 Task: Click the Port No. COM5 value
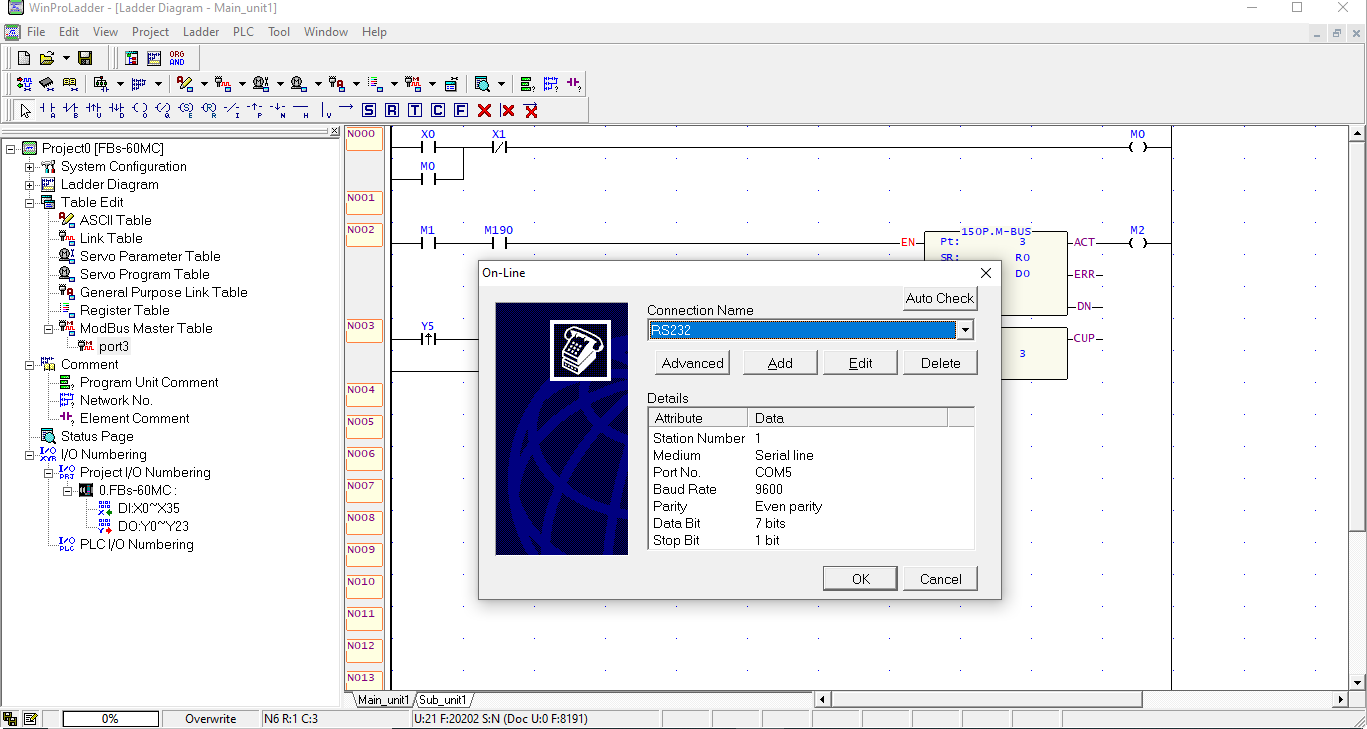point(773,472)
